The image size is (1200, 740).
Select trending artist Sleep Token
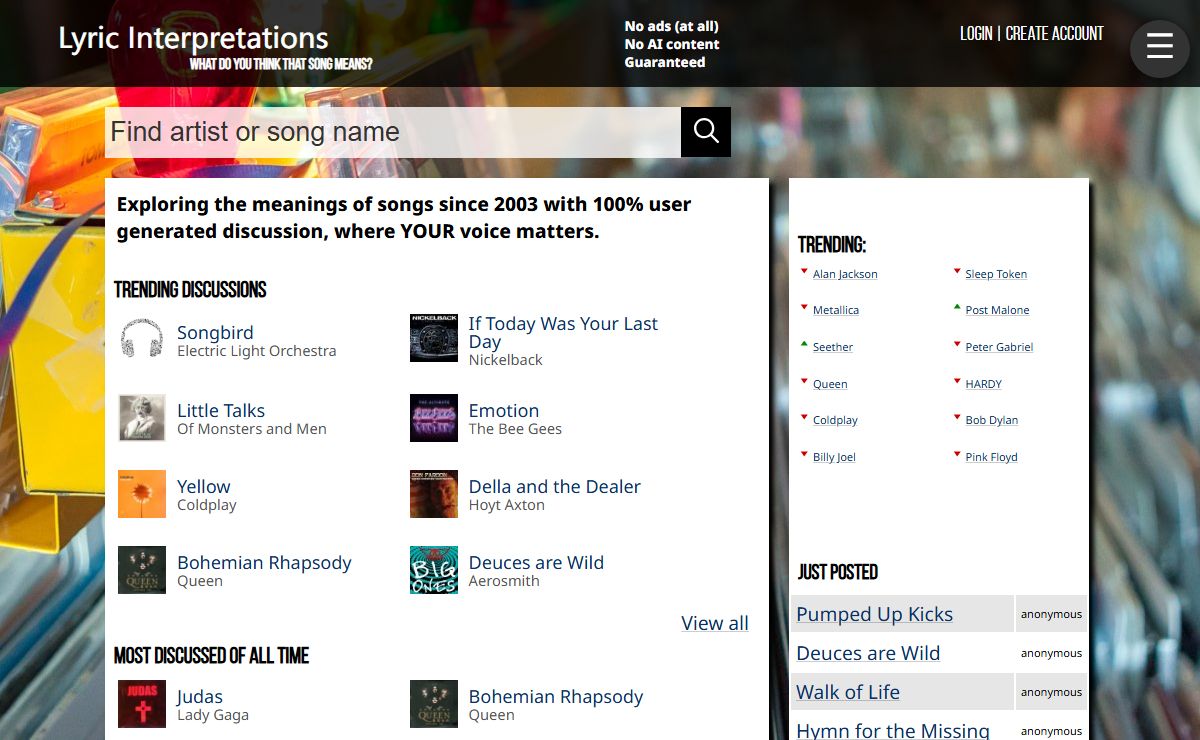[996, 274]
